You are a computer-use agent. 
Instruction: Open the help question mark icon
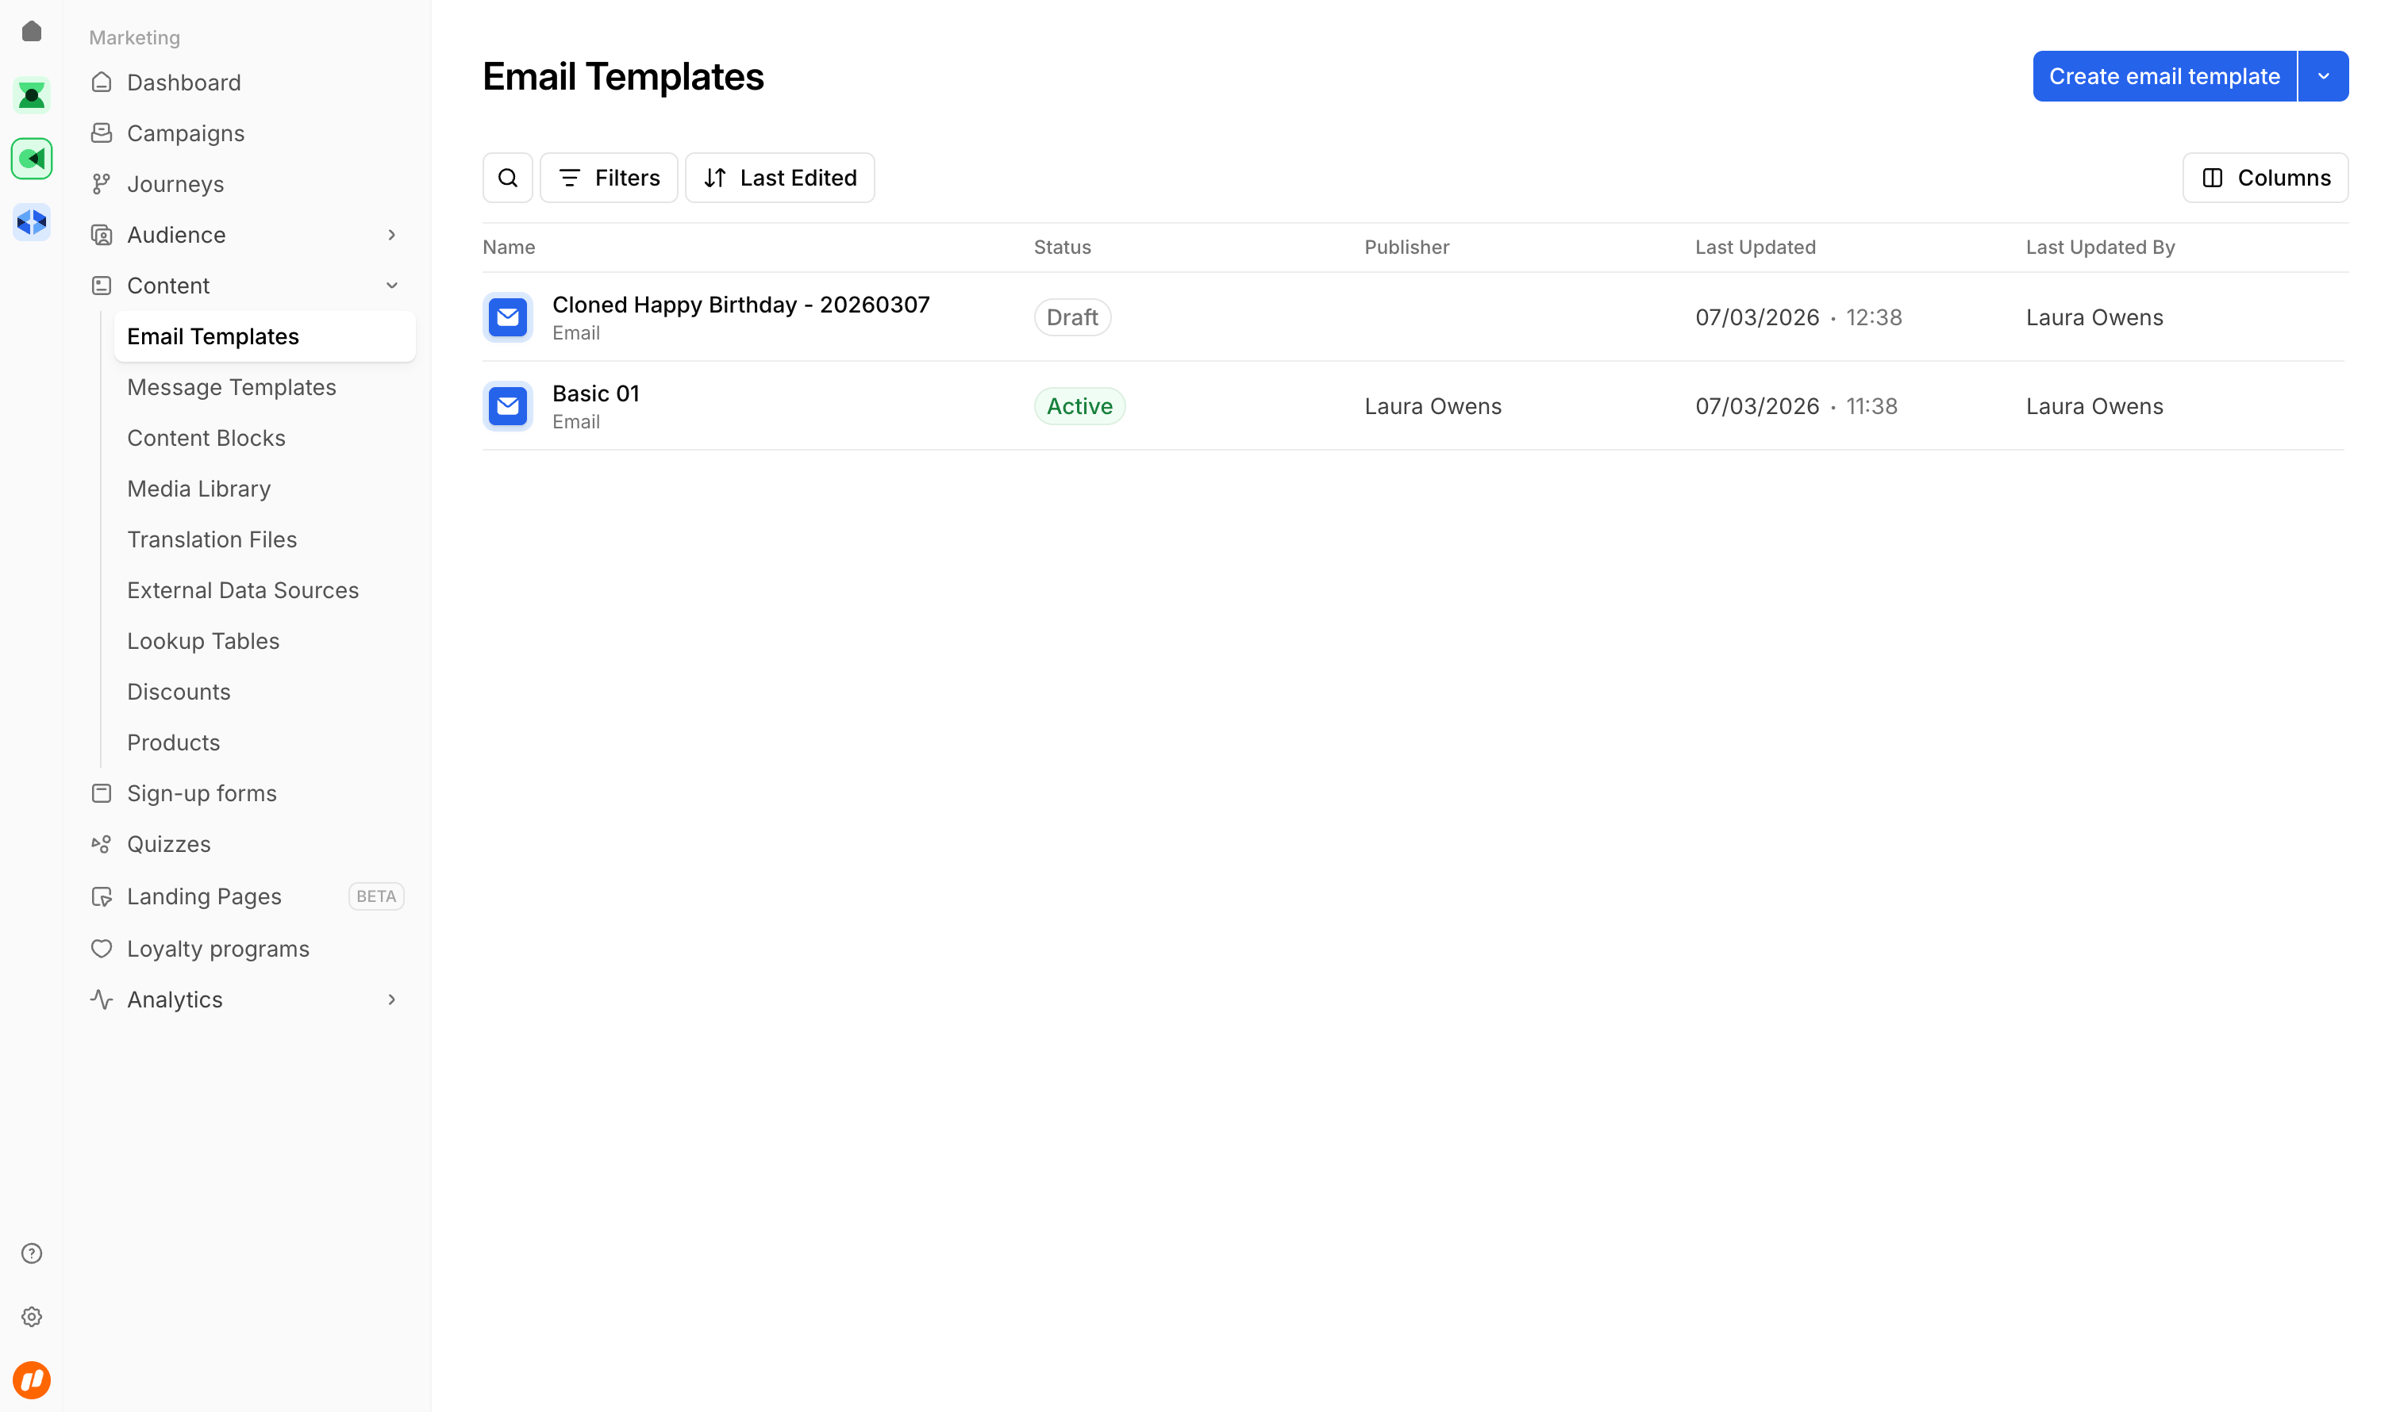tap(32, 1253)
